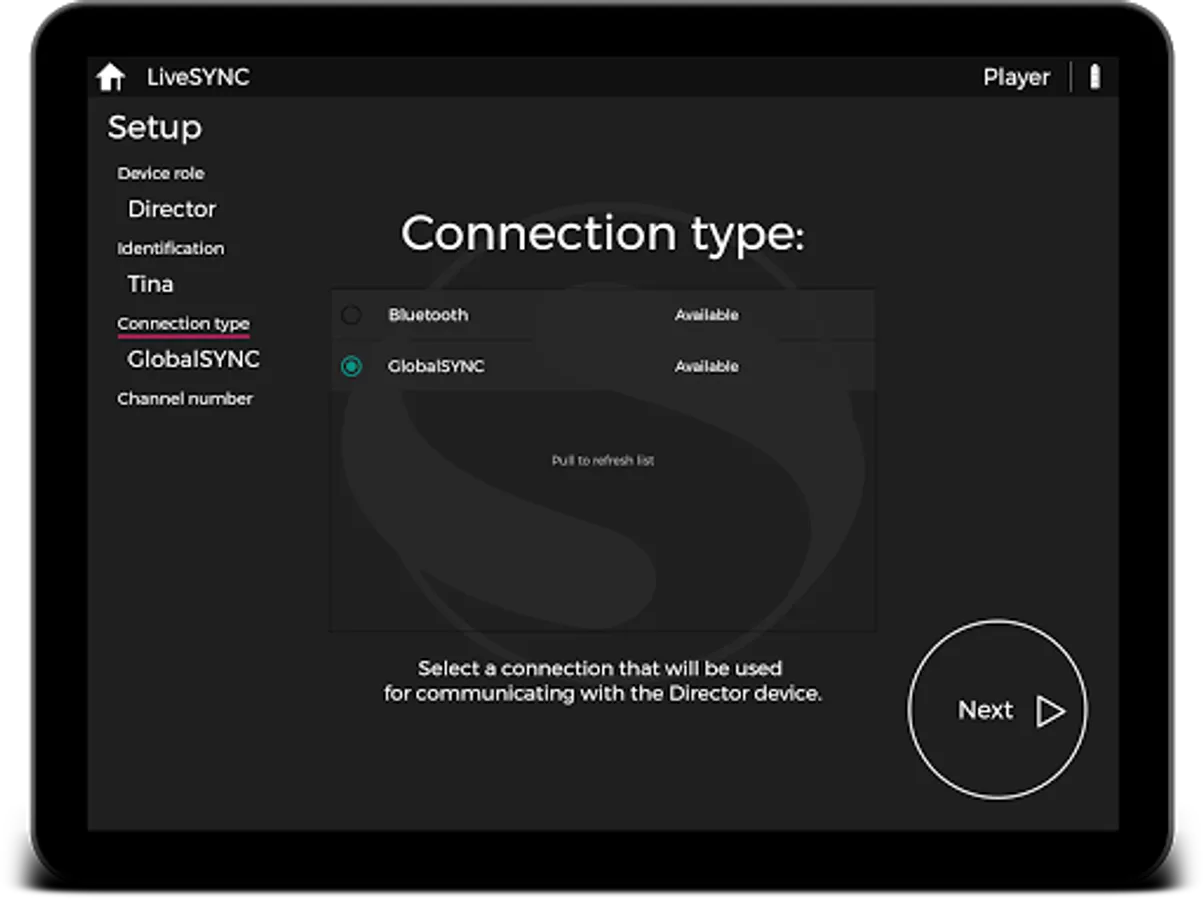This screenshot has height=900, width=1203.
Task: Click Available status in Bluetooth row
Action: coord(706,315)
